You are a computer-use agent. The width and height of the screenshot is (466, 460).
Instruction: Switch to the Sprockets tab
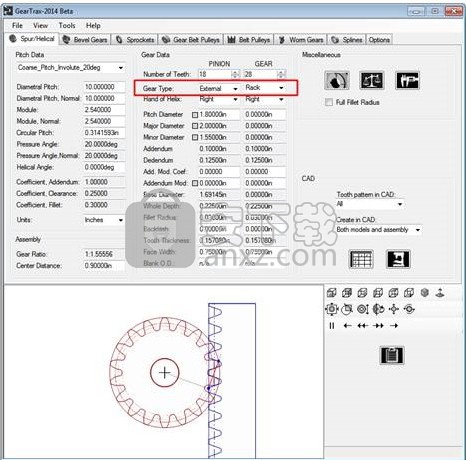(x=135, y=40)
